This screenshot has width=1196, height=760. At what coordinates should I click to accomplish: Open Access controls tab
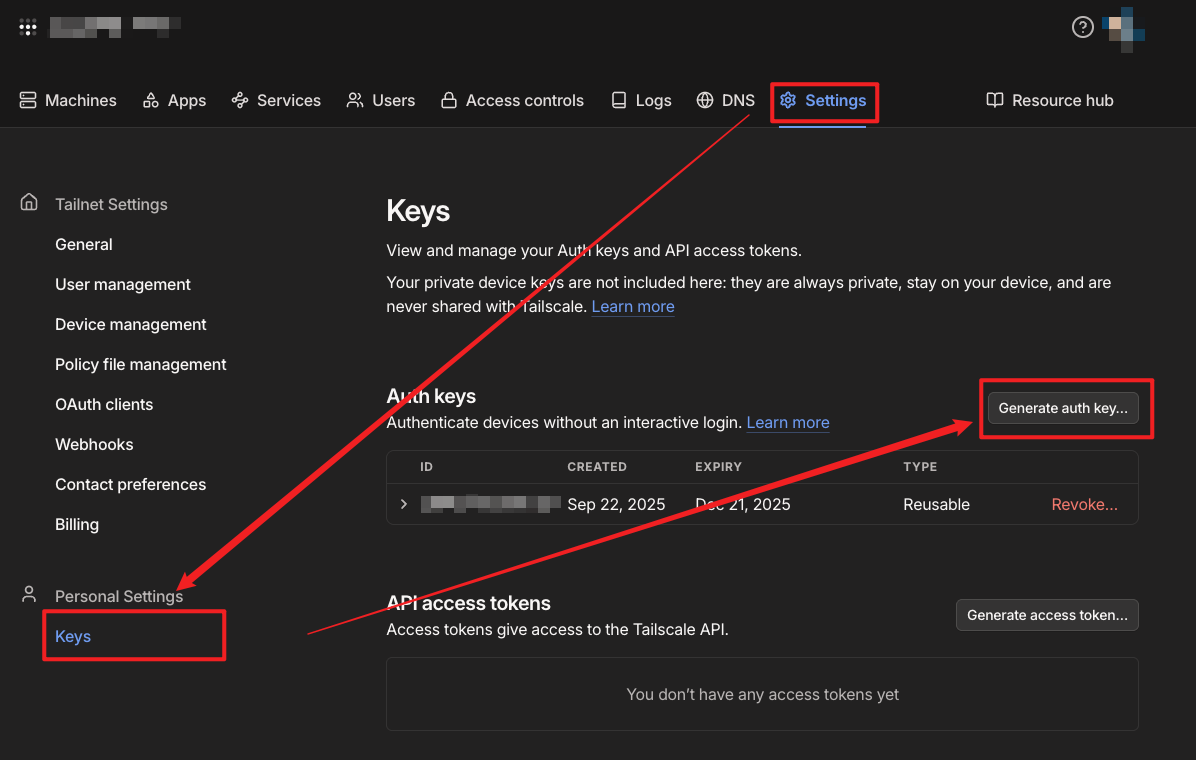513,100
